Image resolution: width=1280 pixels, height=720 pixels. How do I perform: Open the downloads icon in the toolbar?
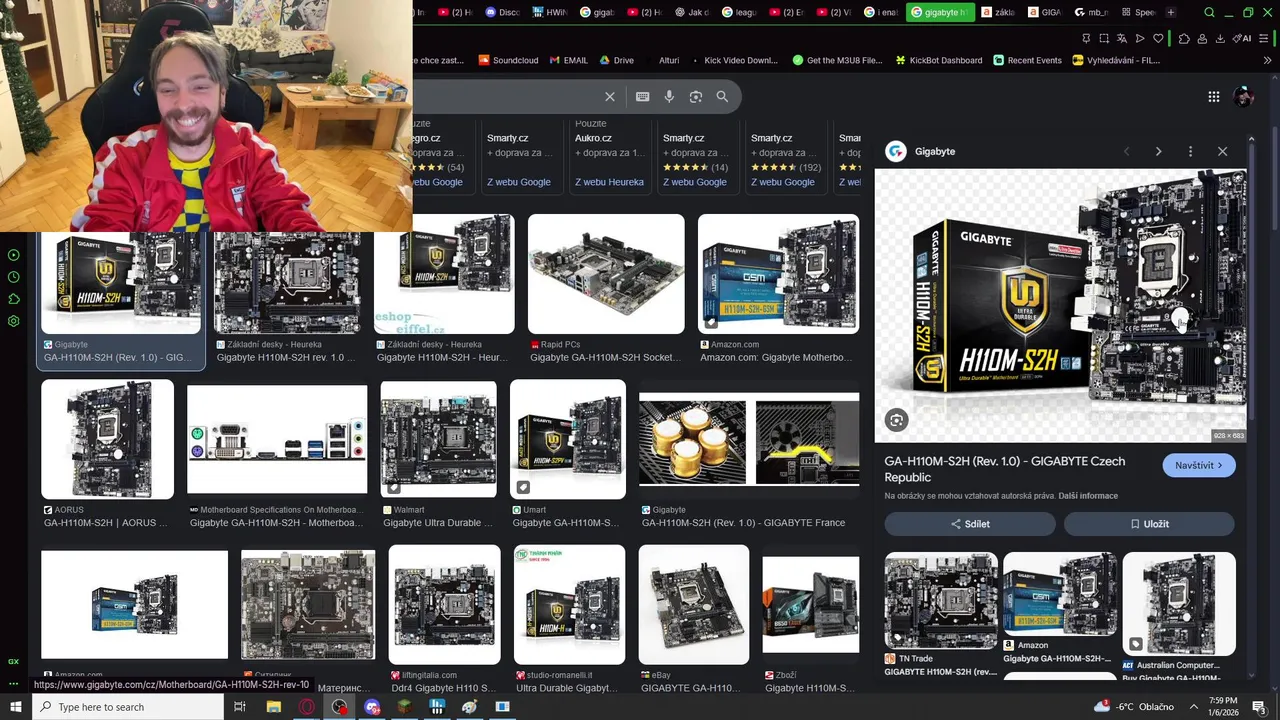[x=1220, y=38]
